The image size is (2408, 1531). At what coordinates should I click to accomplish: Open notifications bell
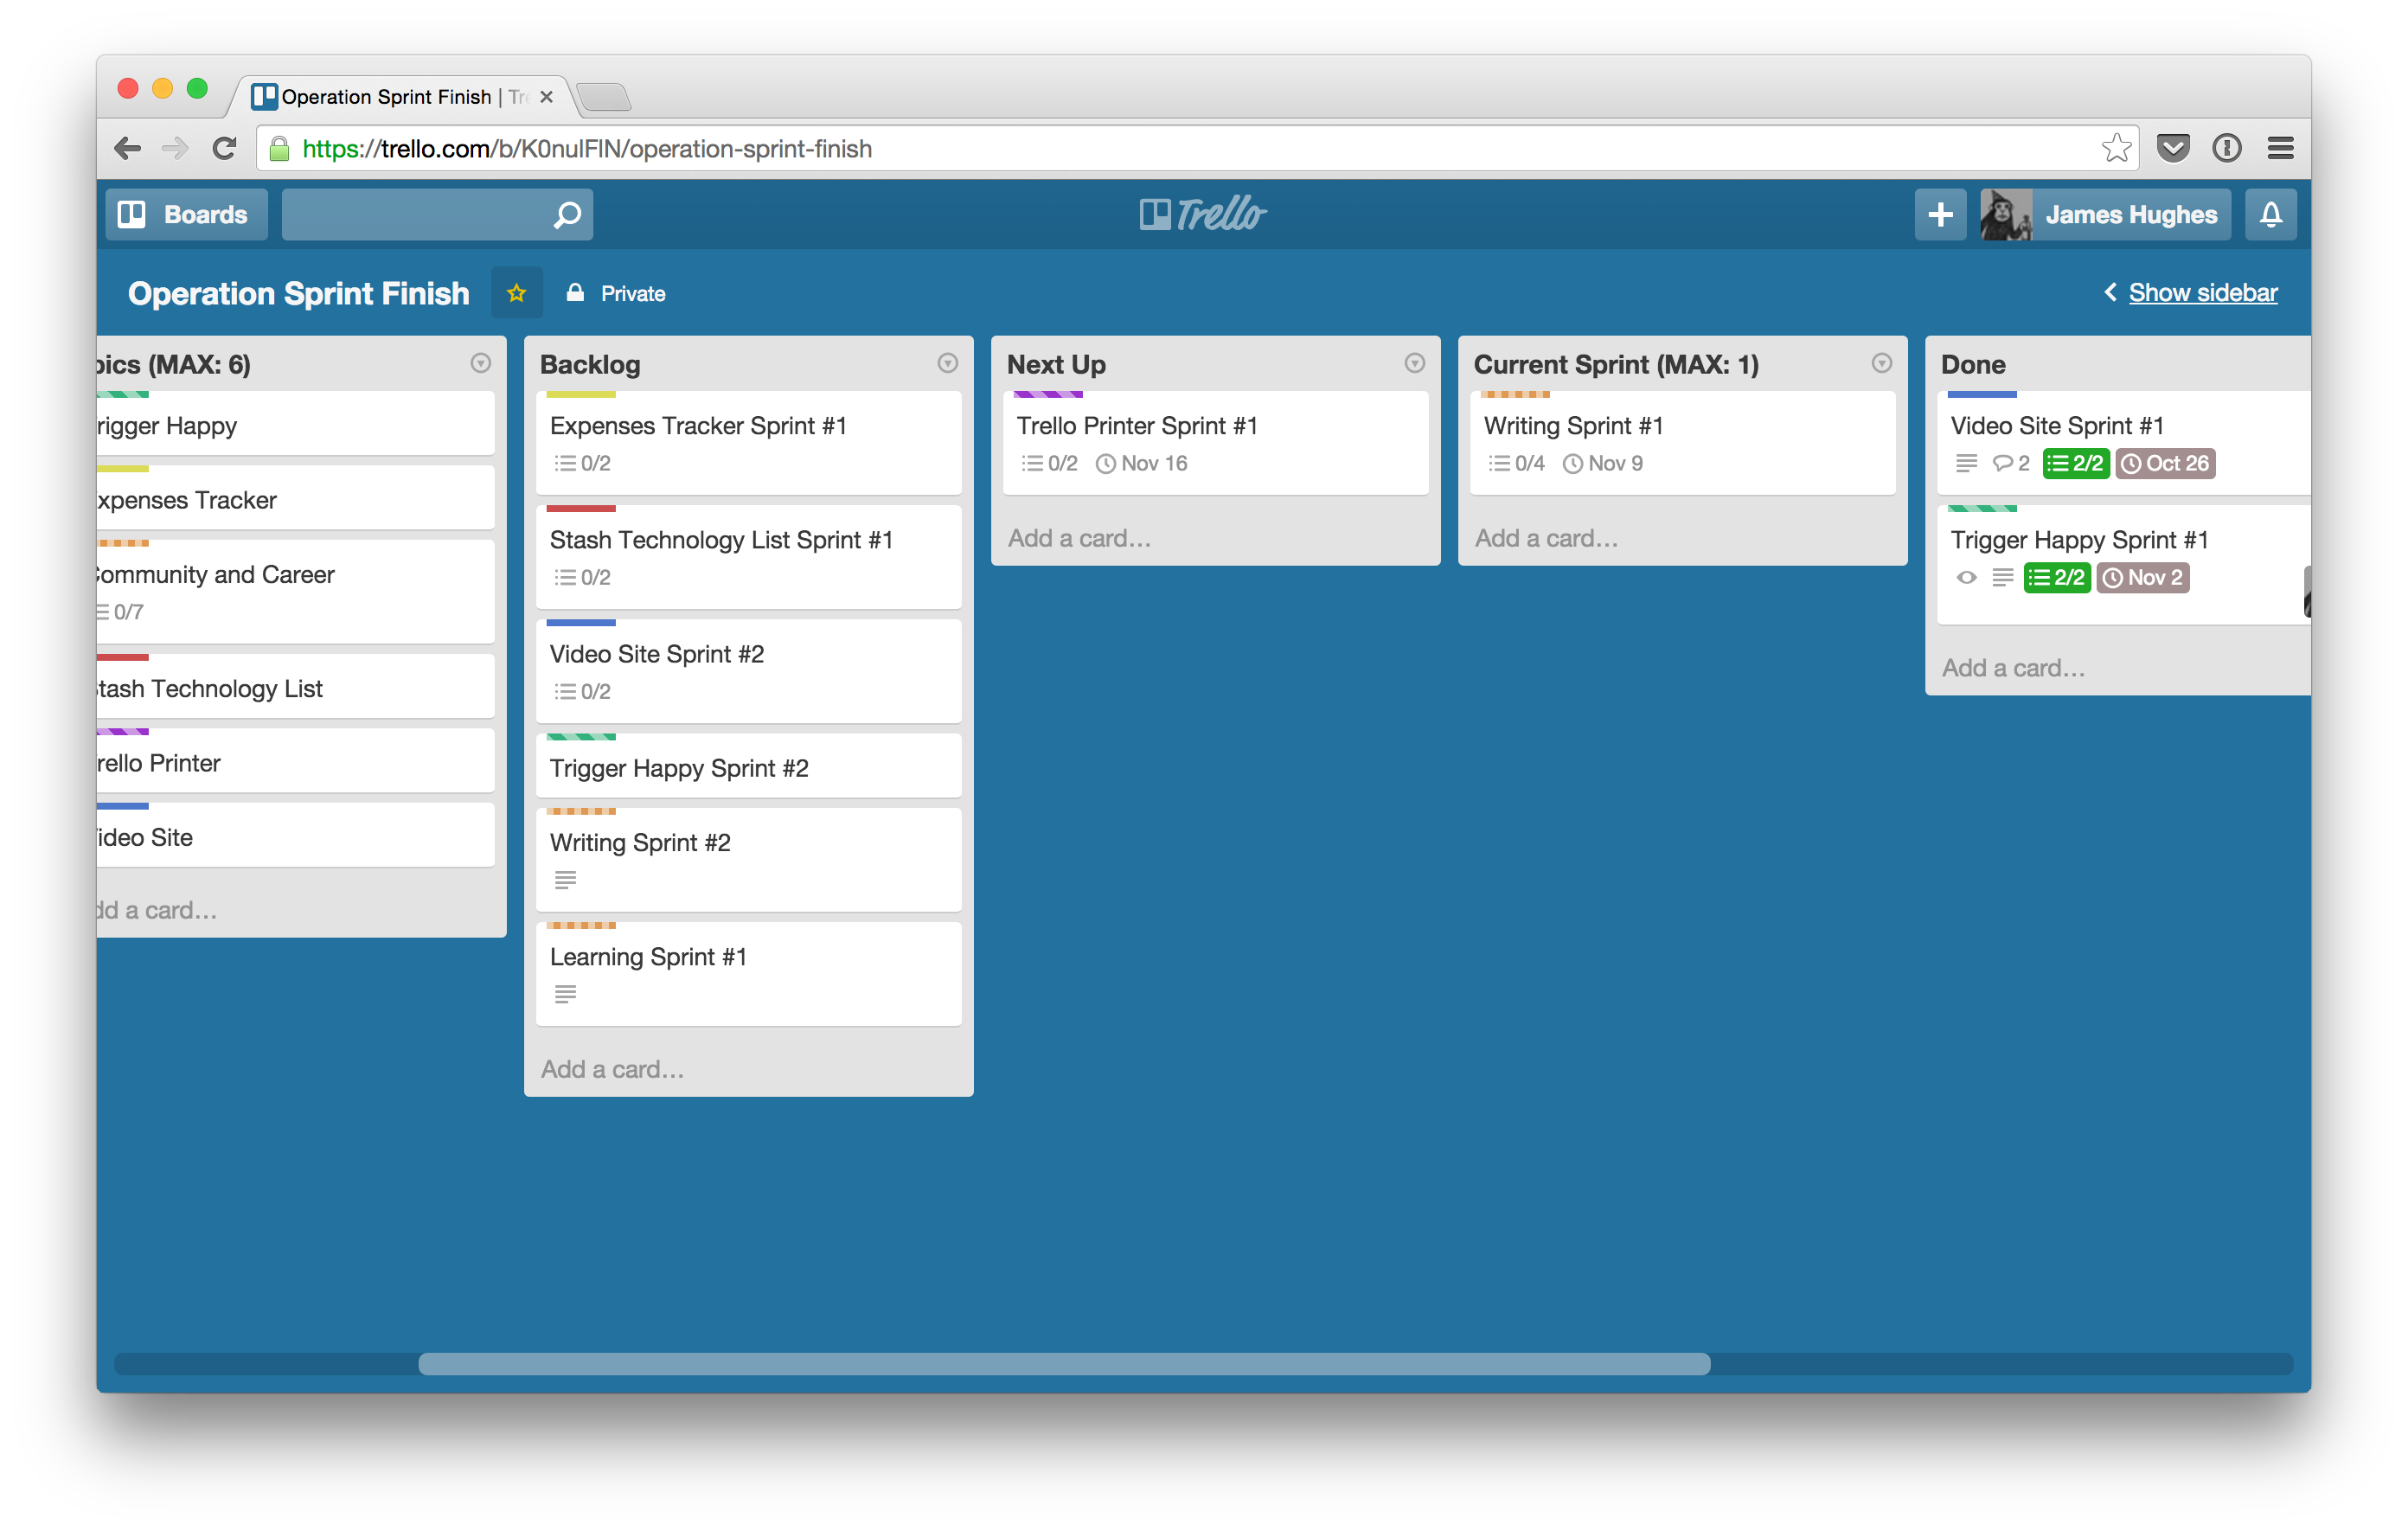2270,214
